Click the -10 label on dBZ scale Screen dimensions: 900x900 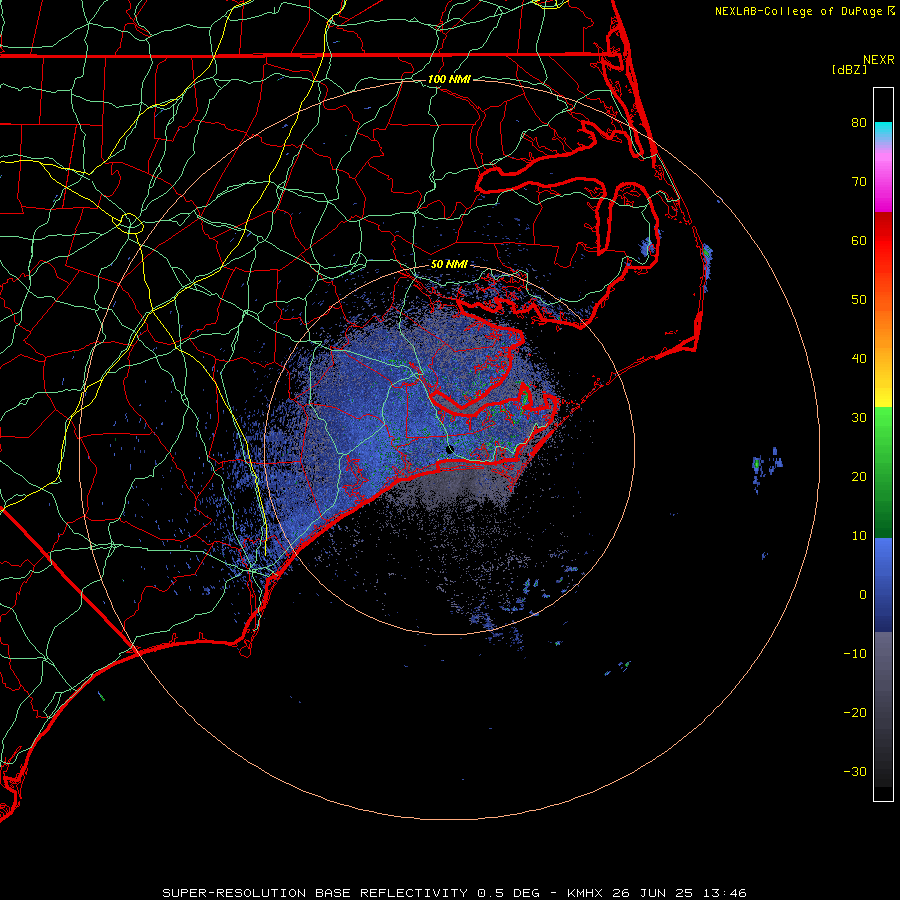855,654
